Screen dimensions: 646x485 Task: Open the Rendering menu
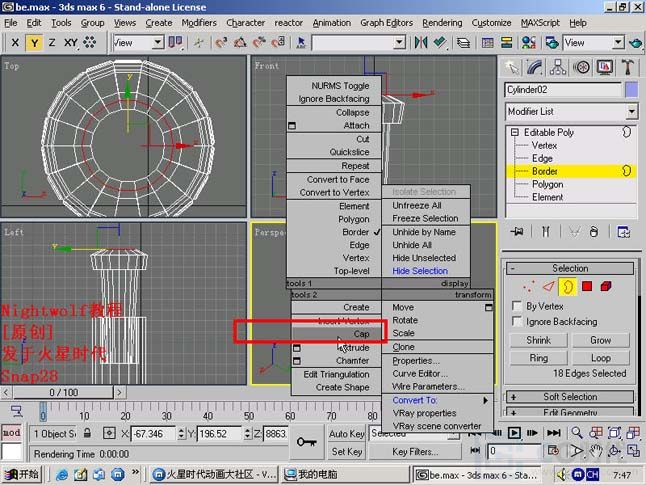442,23
